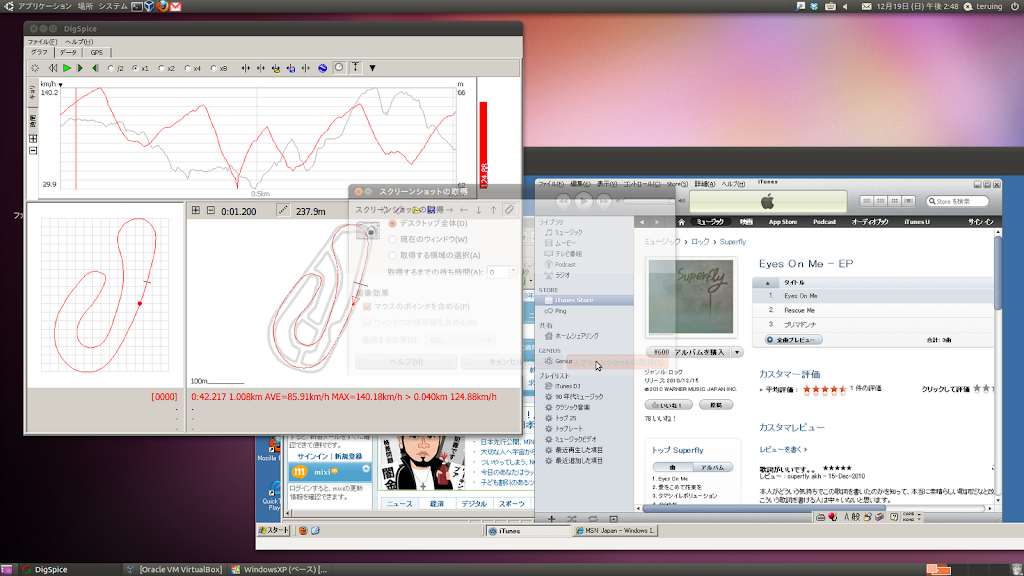
Task: Click the green split-line icon in DigSpice toolbar
Action: [306, 68]
